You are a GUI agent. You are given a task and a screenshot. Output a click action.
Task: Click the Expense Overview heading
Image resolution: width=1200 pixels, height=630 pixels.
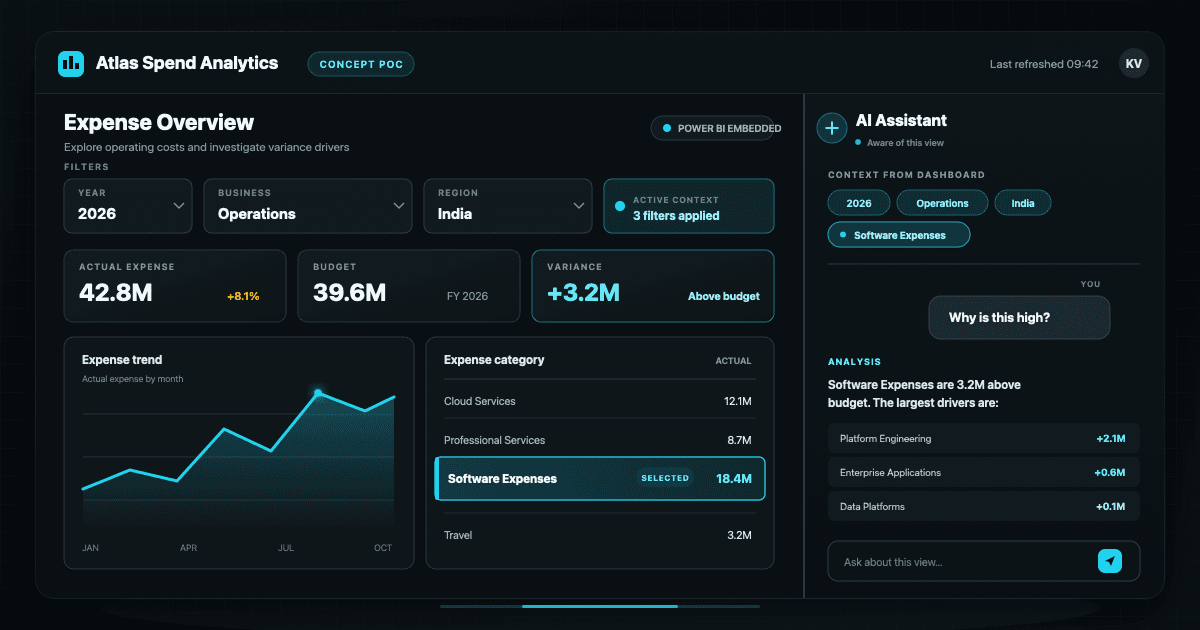point(159,123)
